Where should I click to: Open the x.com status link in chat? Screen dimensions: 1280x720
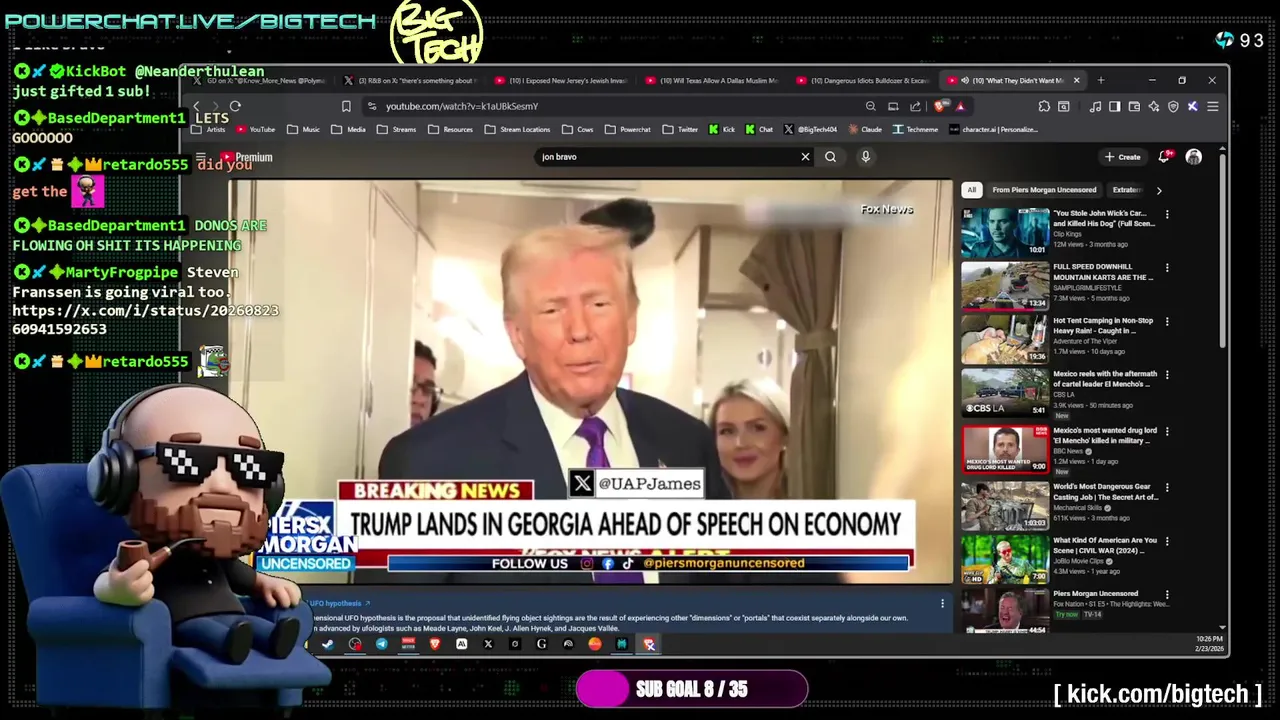[145, 320]
